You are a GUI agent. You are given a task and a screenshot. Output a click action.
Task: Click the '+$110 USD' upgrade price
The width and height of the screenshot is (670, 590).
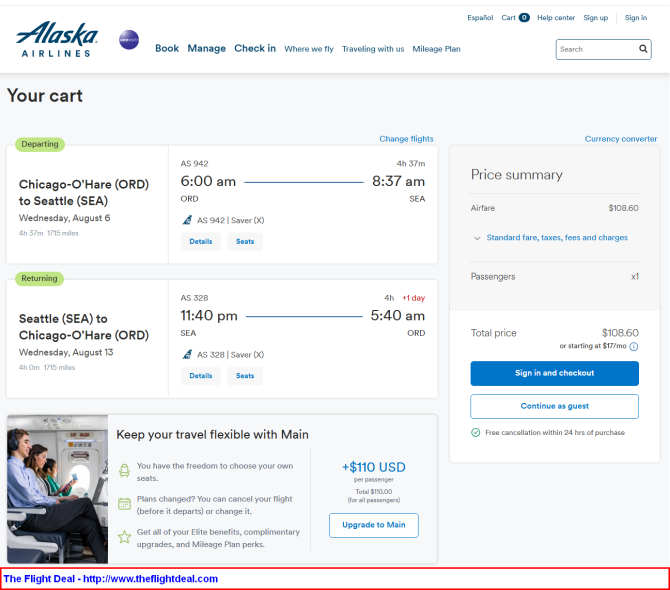click(x=373, y=467)
